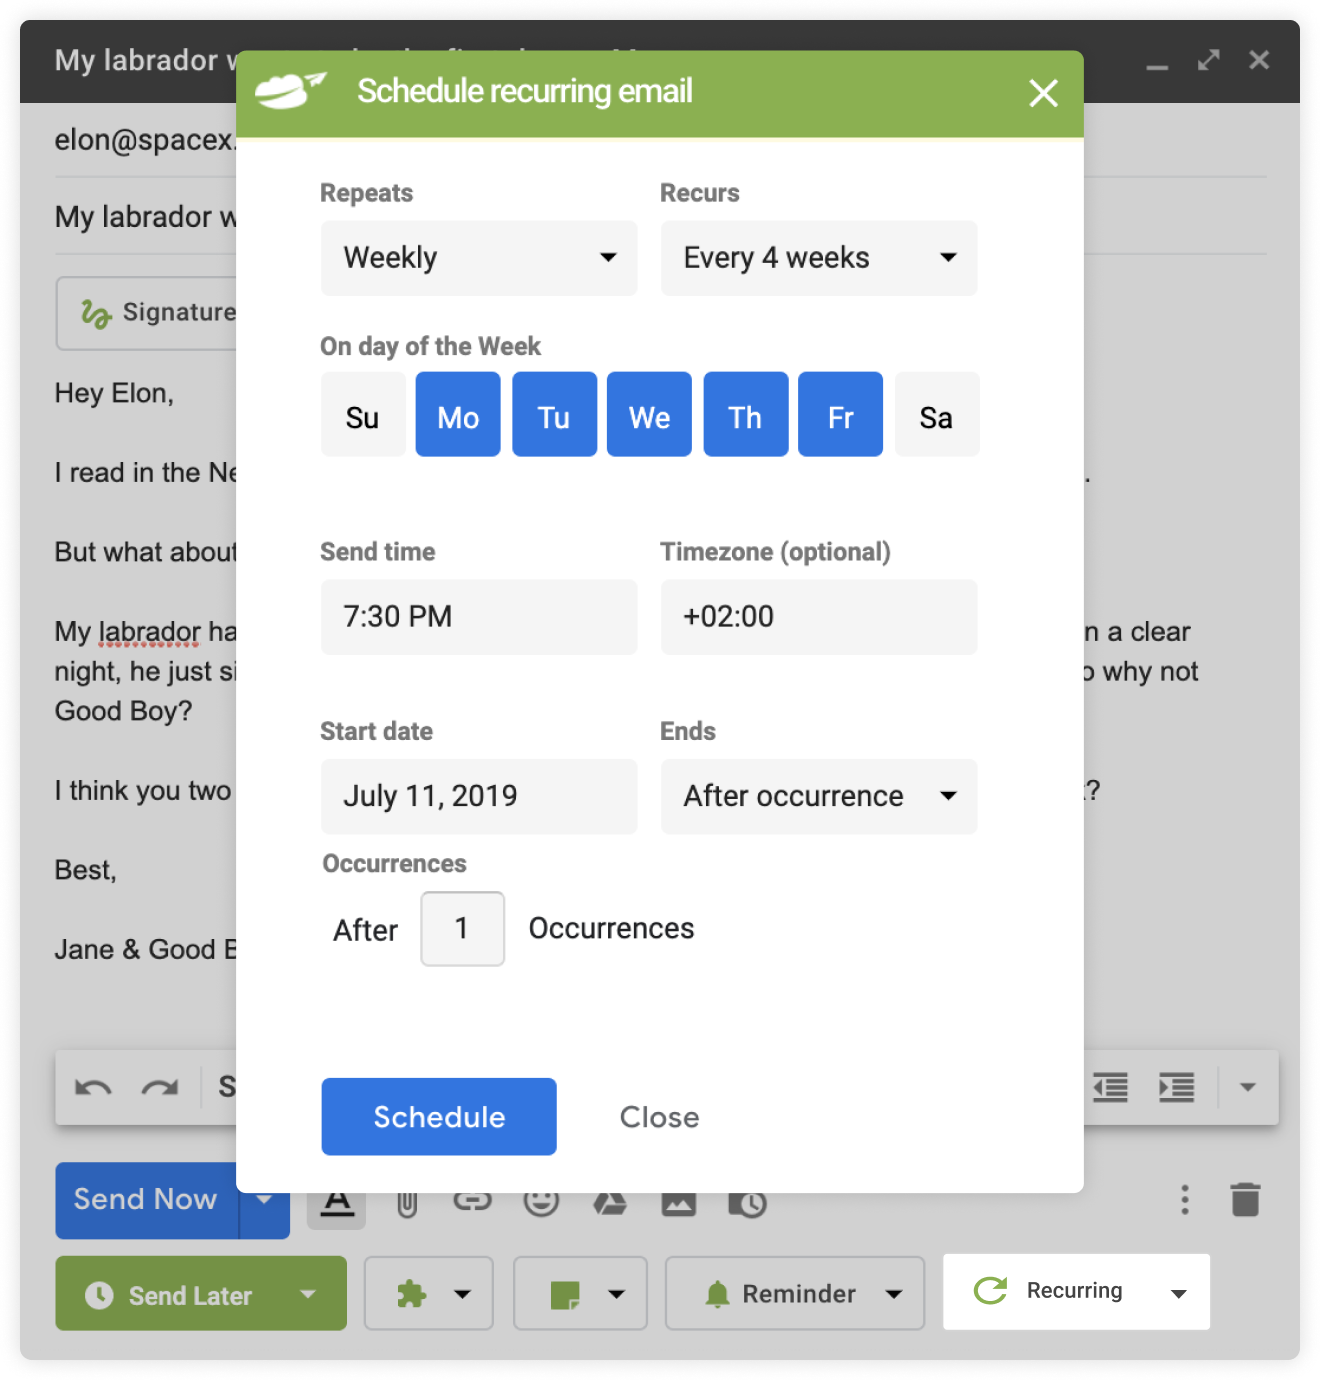Change Recurs from Every 4 weeks

[818, 258]
